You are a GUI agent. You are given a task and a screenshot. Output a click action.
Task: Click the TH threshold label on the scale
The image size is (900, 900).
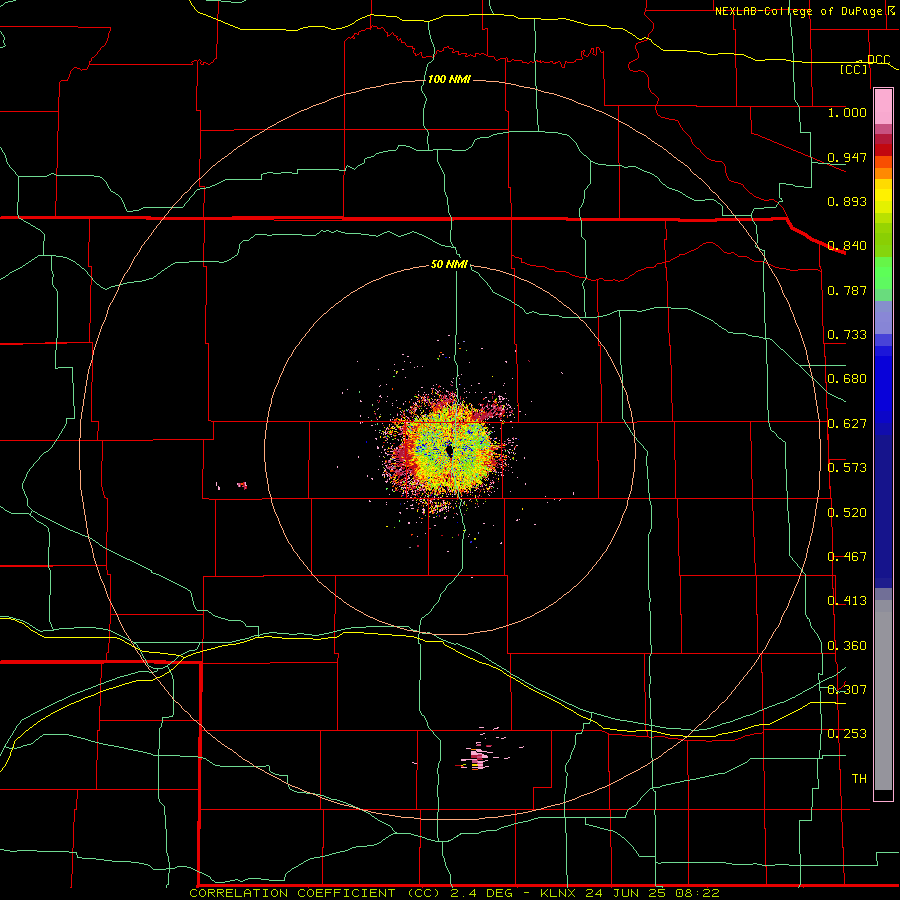point(859,778)
